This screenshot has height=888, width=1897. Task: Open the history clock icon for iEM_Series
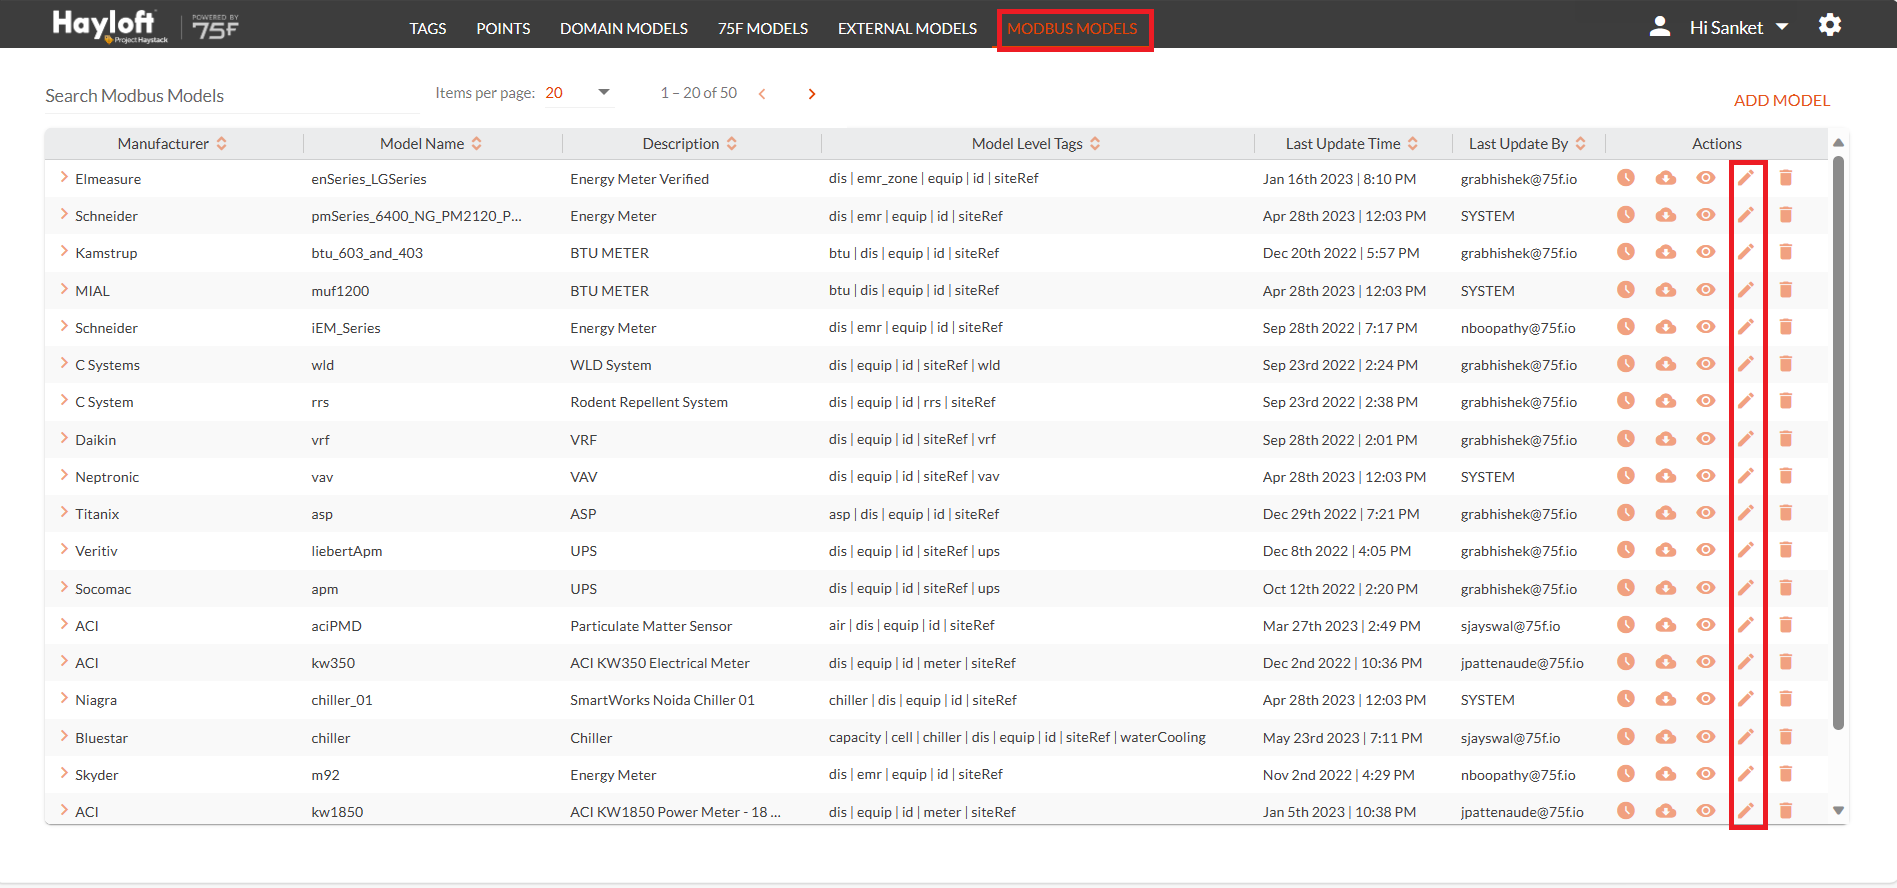[x=1626, y=327]
